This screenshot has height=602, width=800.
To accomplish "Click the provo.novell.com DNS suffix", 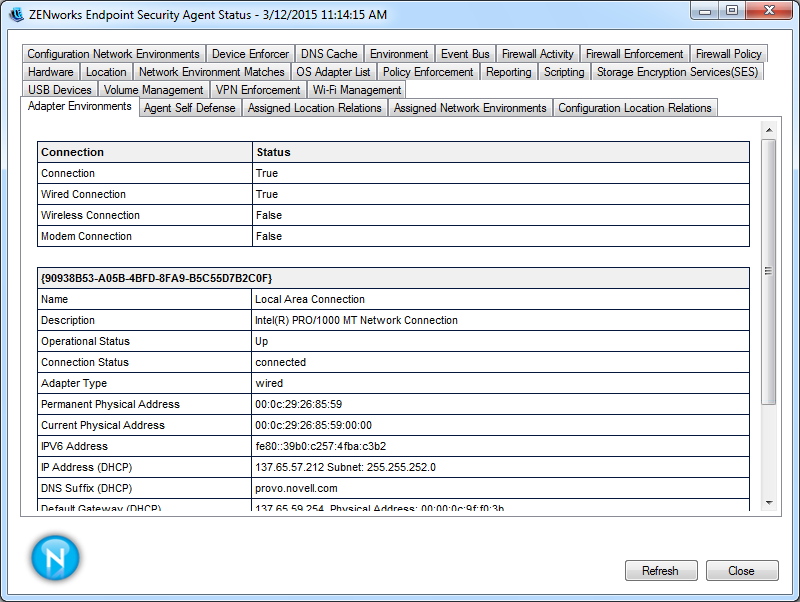I will click(x=296, y=488).
